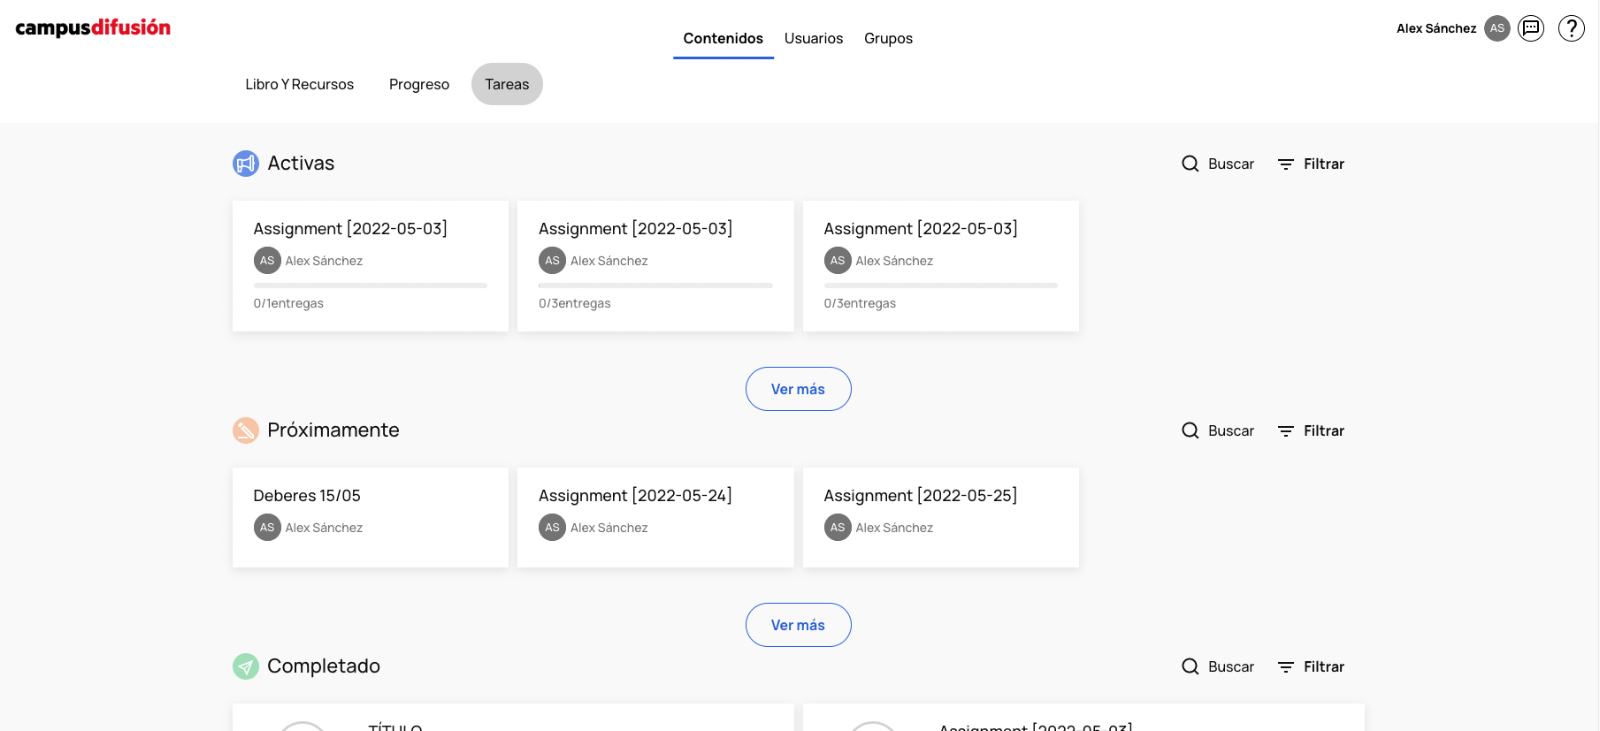Image resolution: width=1600 pixels, height=731 pixels.
Task: Click the campusdifusión logo
Action: pos(93,28)
